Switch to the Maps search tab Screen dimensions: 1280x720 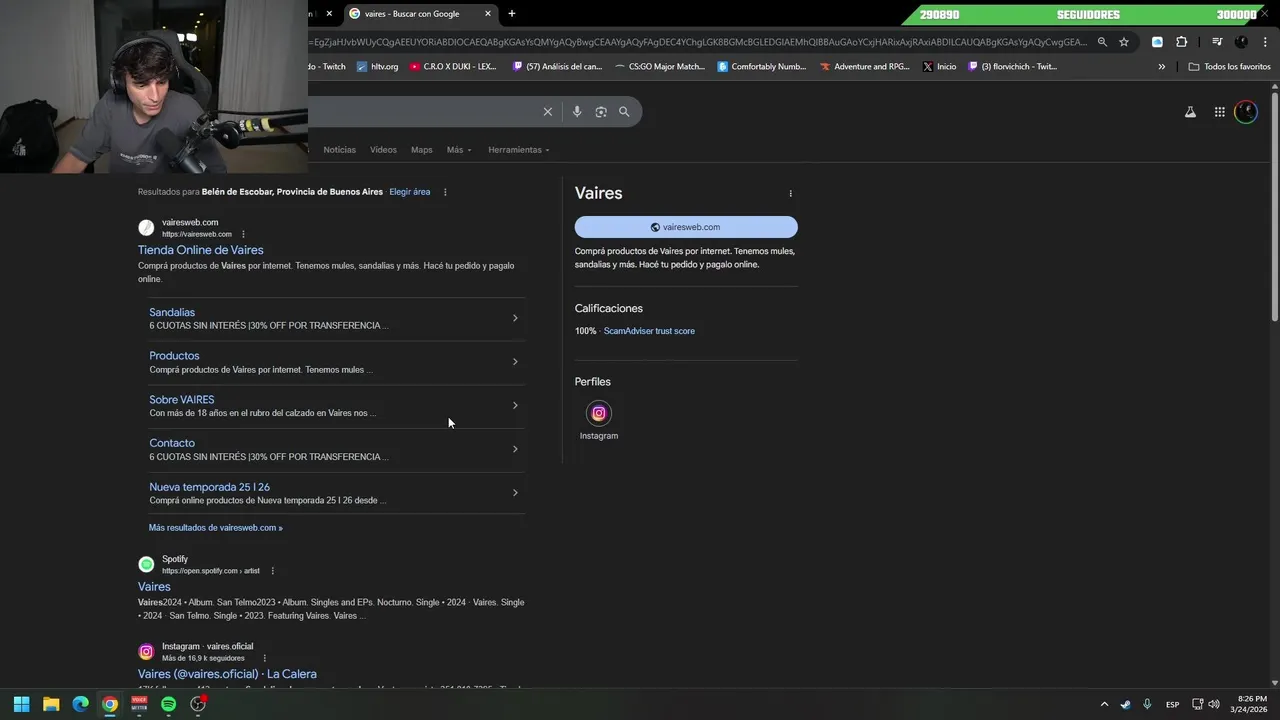point(422,150)
